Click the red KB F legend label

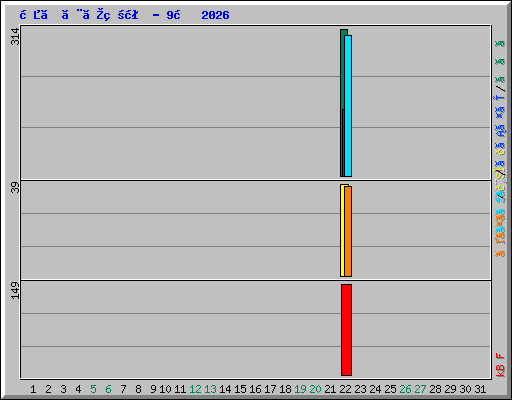pos(500,365)
